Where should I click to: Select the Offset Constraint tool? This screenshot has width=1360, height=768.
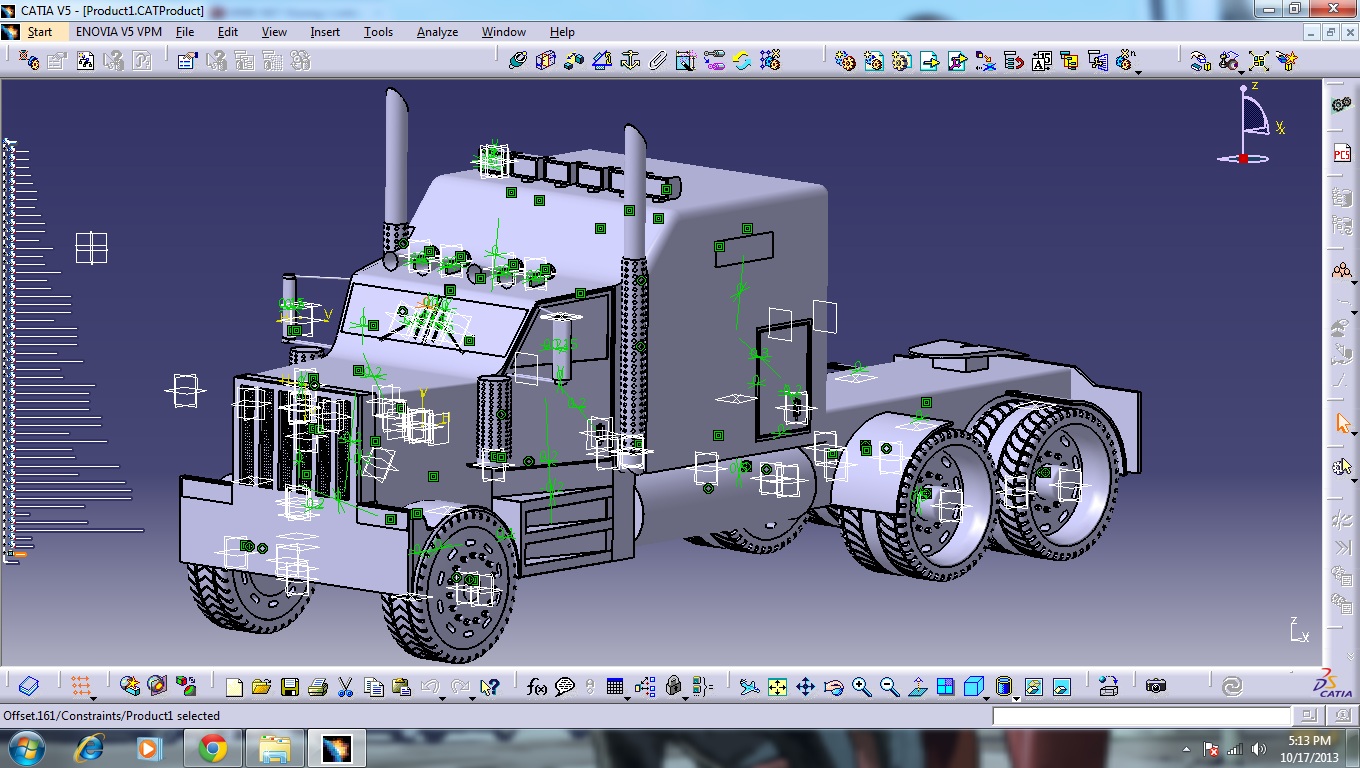pos(573,61)
